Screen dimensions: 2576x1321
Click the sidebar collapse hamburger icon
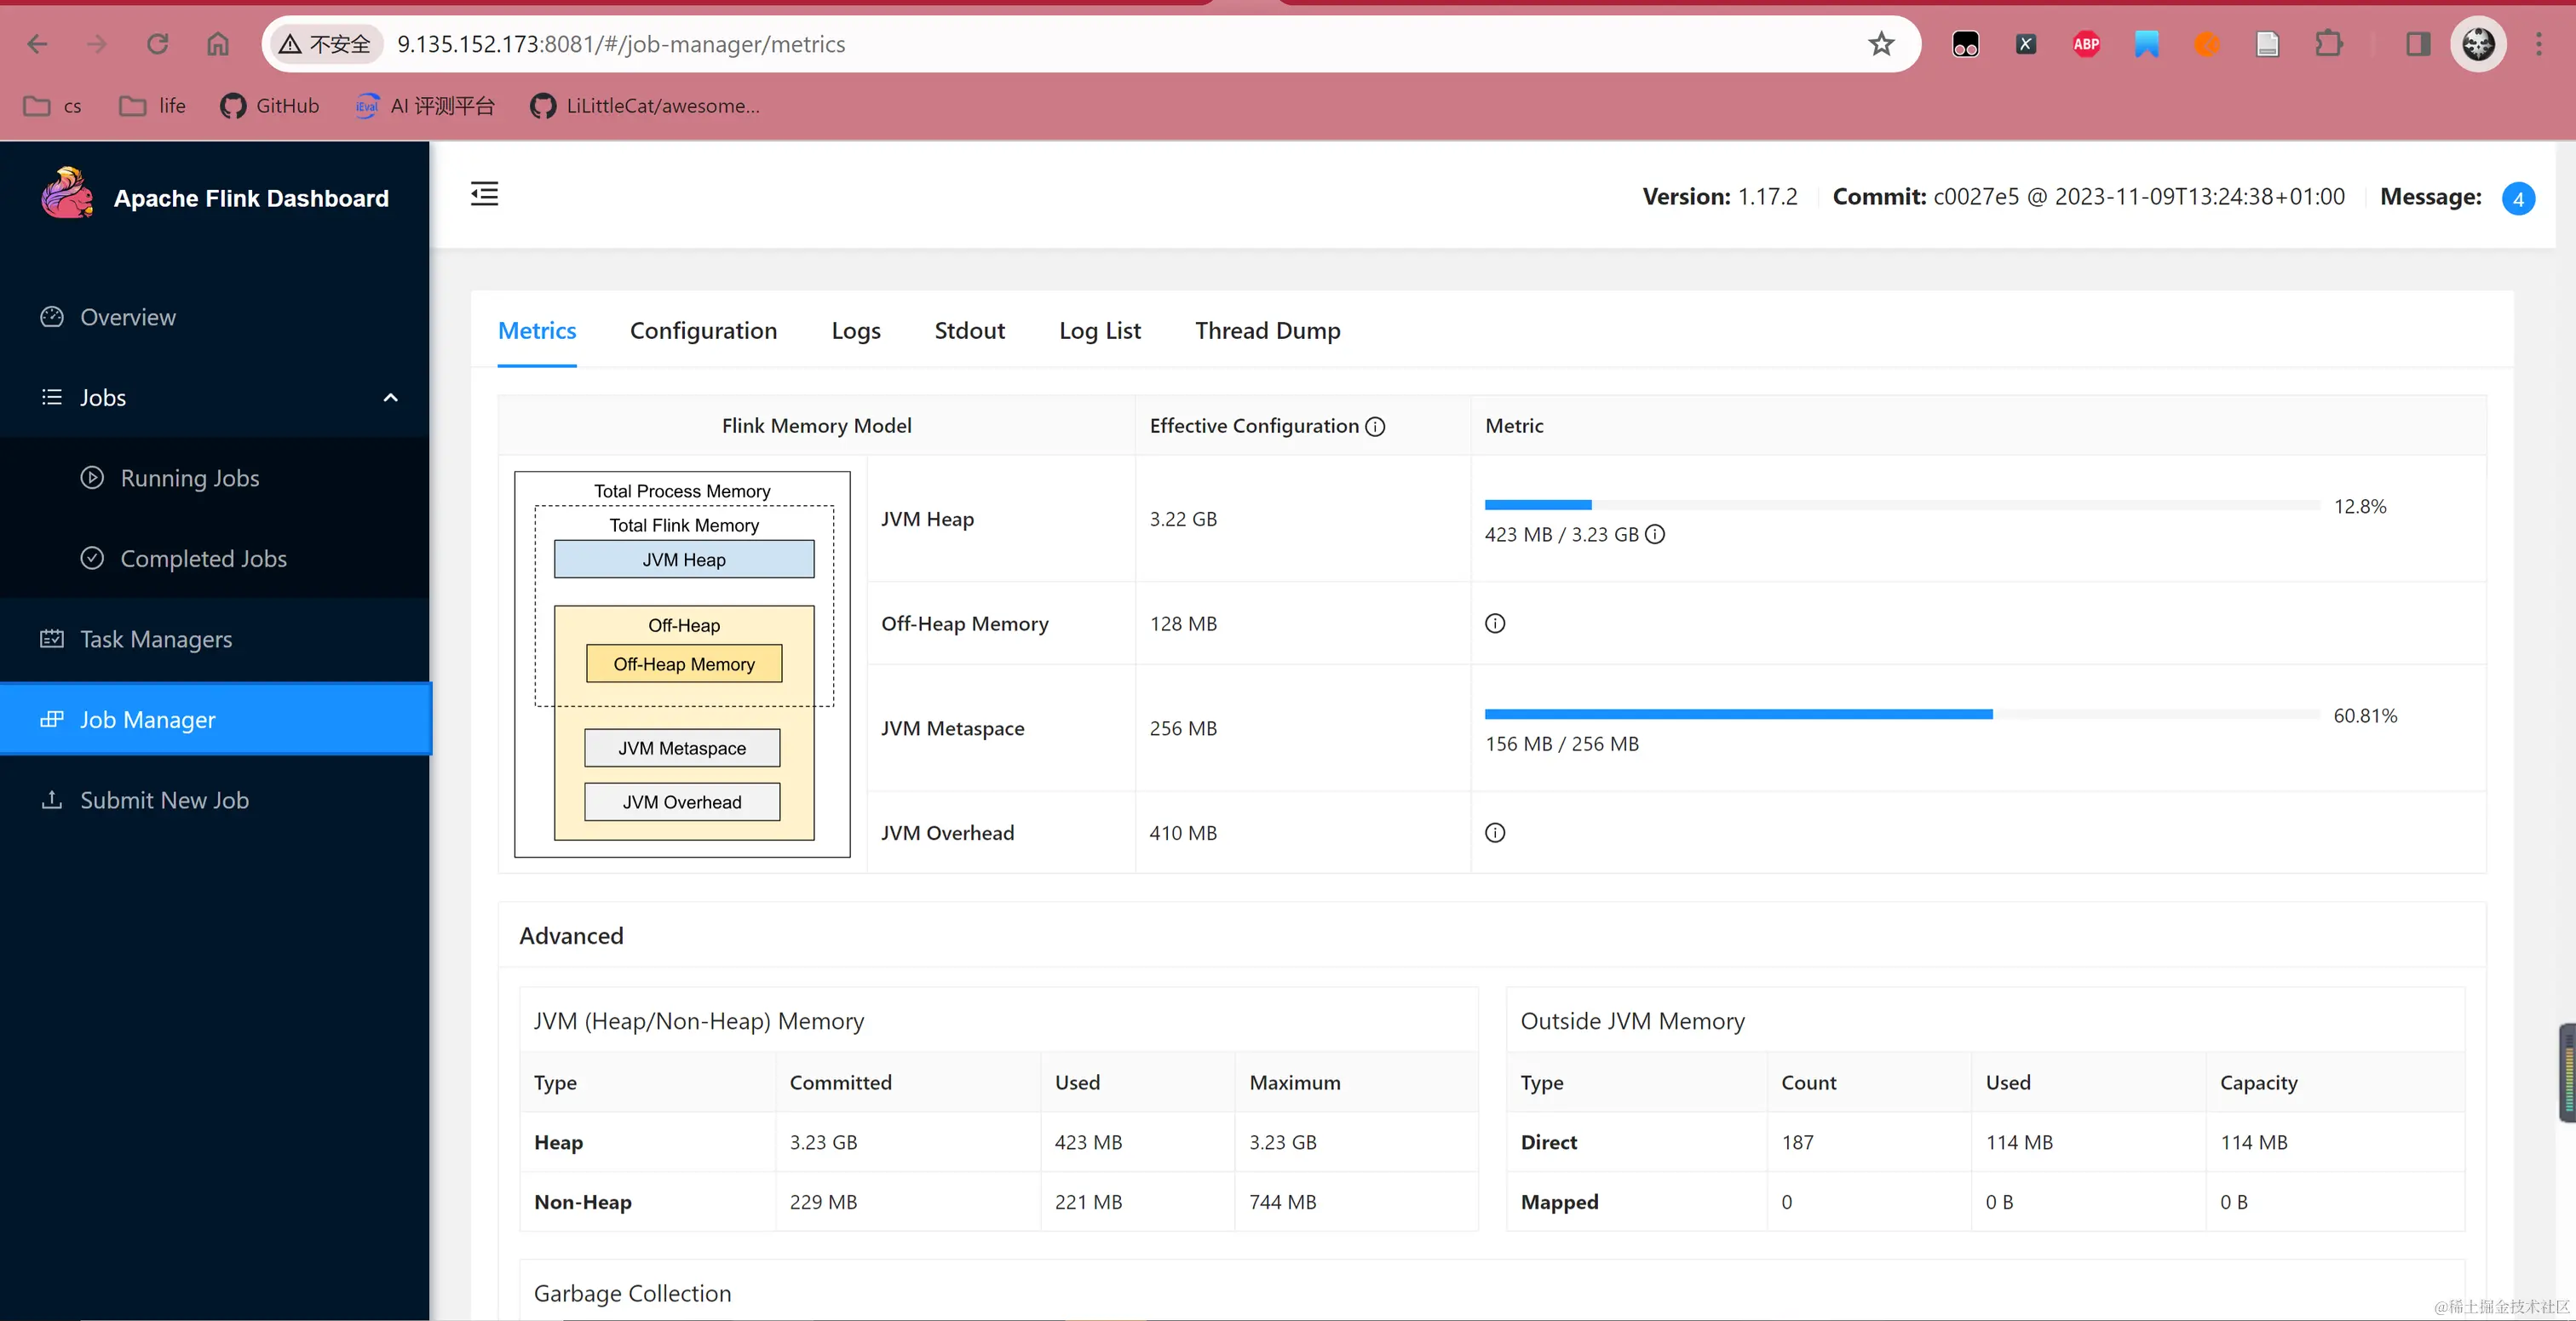484,194
